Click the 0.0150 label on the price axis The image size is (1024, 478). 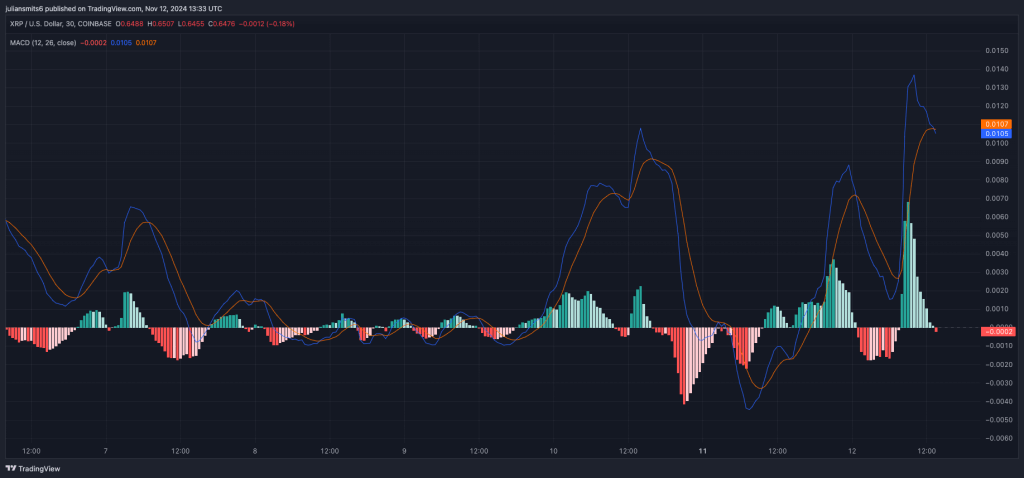point(997,50)
